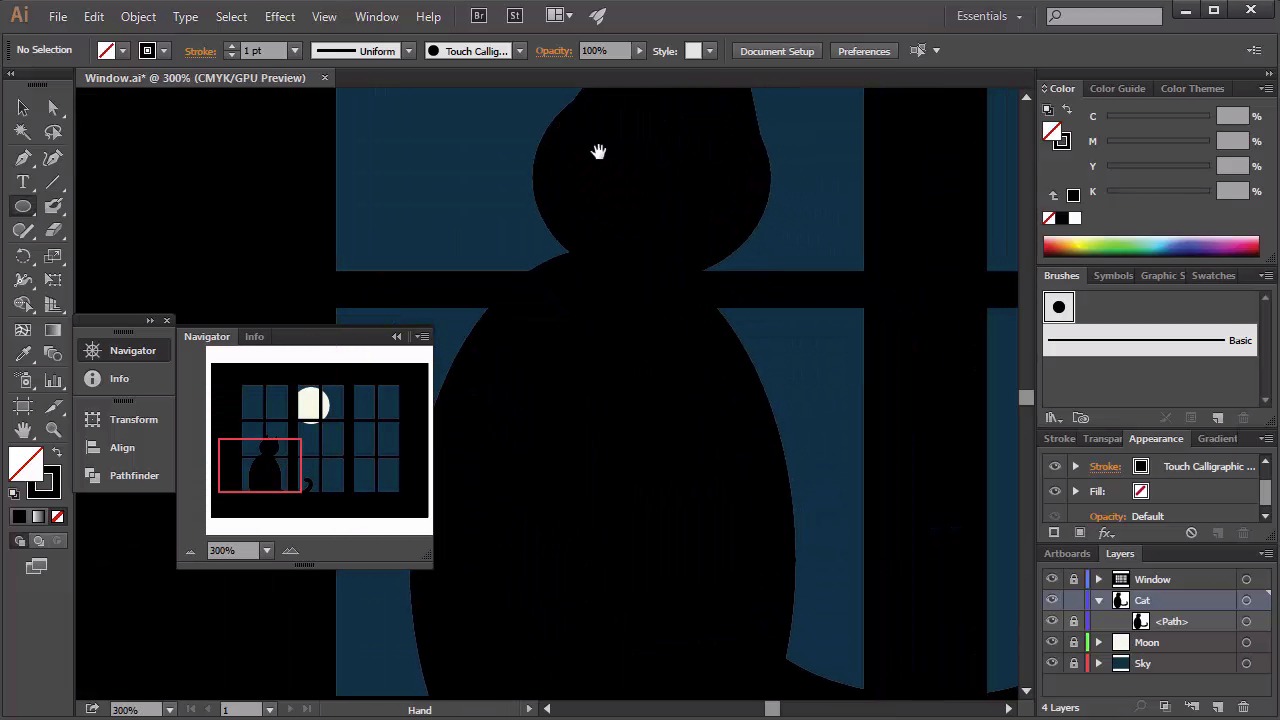Image resolution: width=1280 pixels, height=720 pixels.
Task: Select the Zoom tool
Action: point(54,429)
